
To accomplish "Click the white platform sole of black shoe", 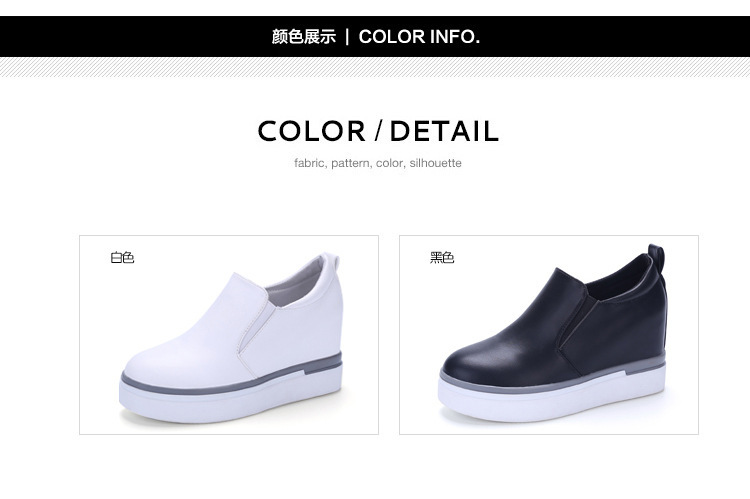I will pos(550,399).
